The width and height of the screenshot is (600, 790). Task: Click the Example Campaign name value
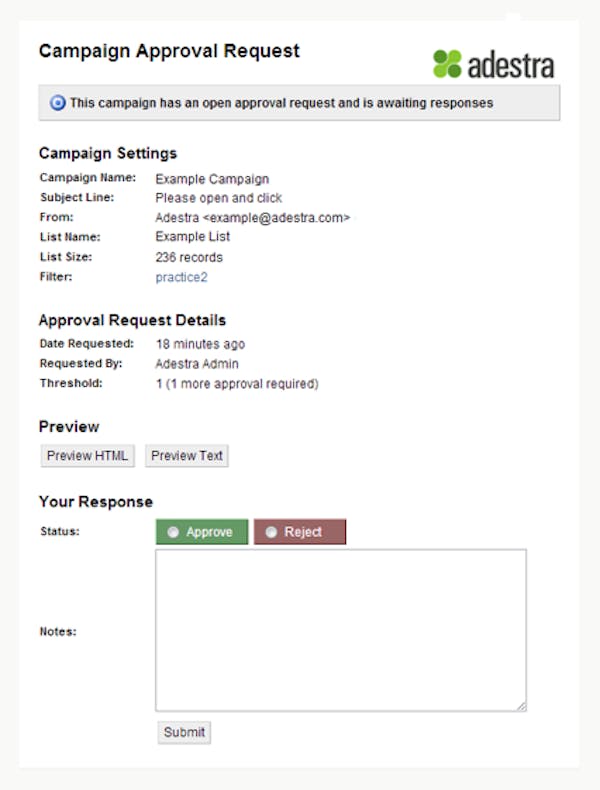pos(212,179)
